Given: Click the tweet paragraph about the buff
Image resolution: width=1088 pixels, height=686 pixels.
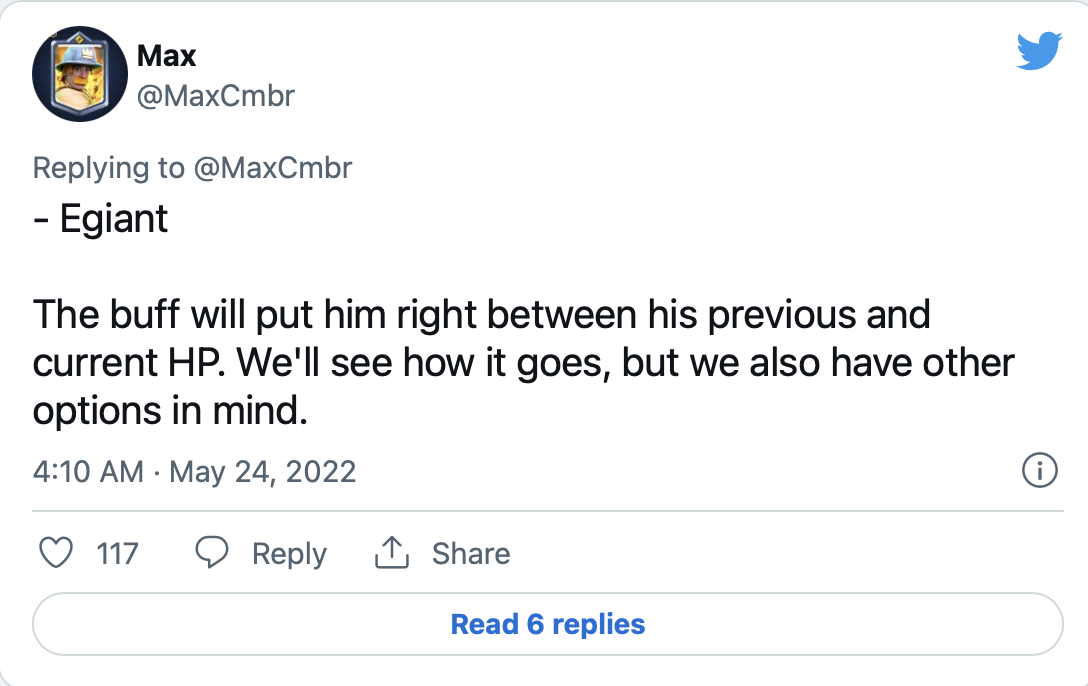Looking at the screenshot, I should tap(523, 362).
